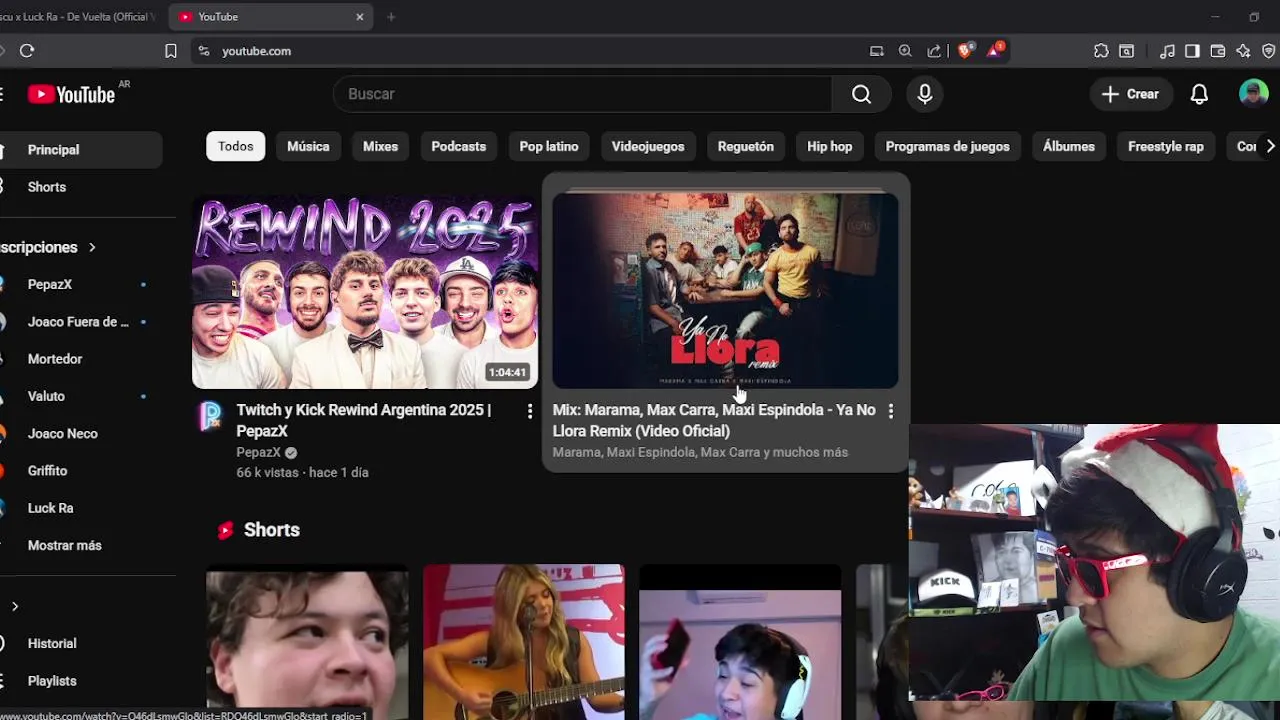Select the Mixes filter chip
1280x720 pixels.
point(380,146)
